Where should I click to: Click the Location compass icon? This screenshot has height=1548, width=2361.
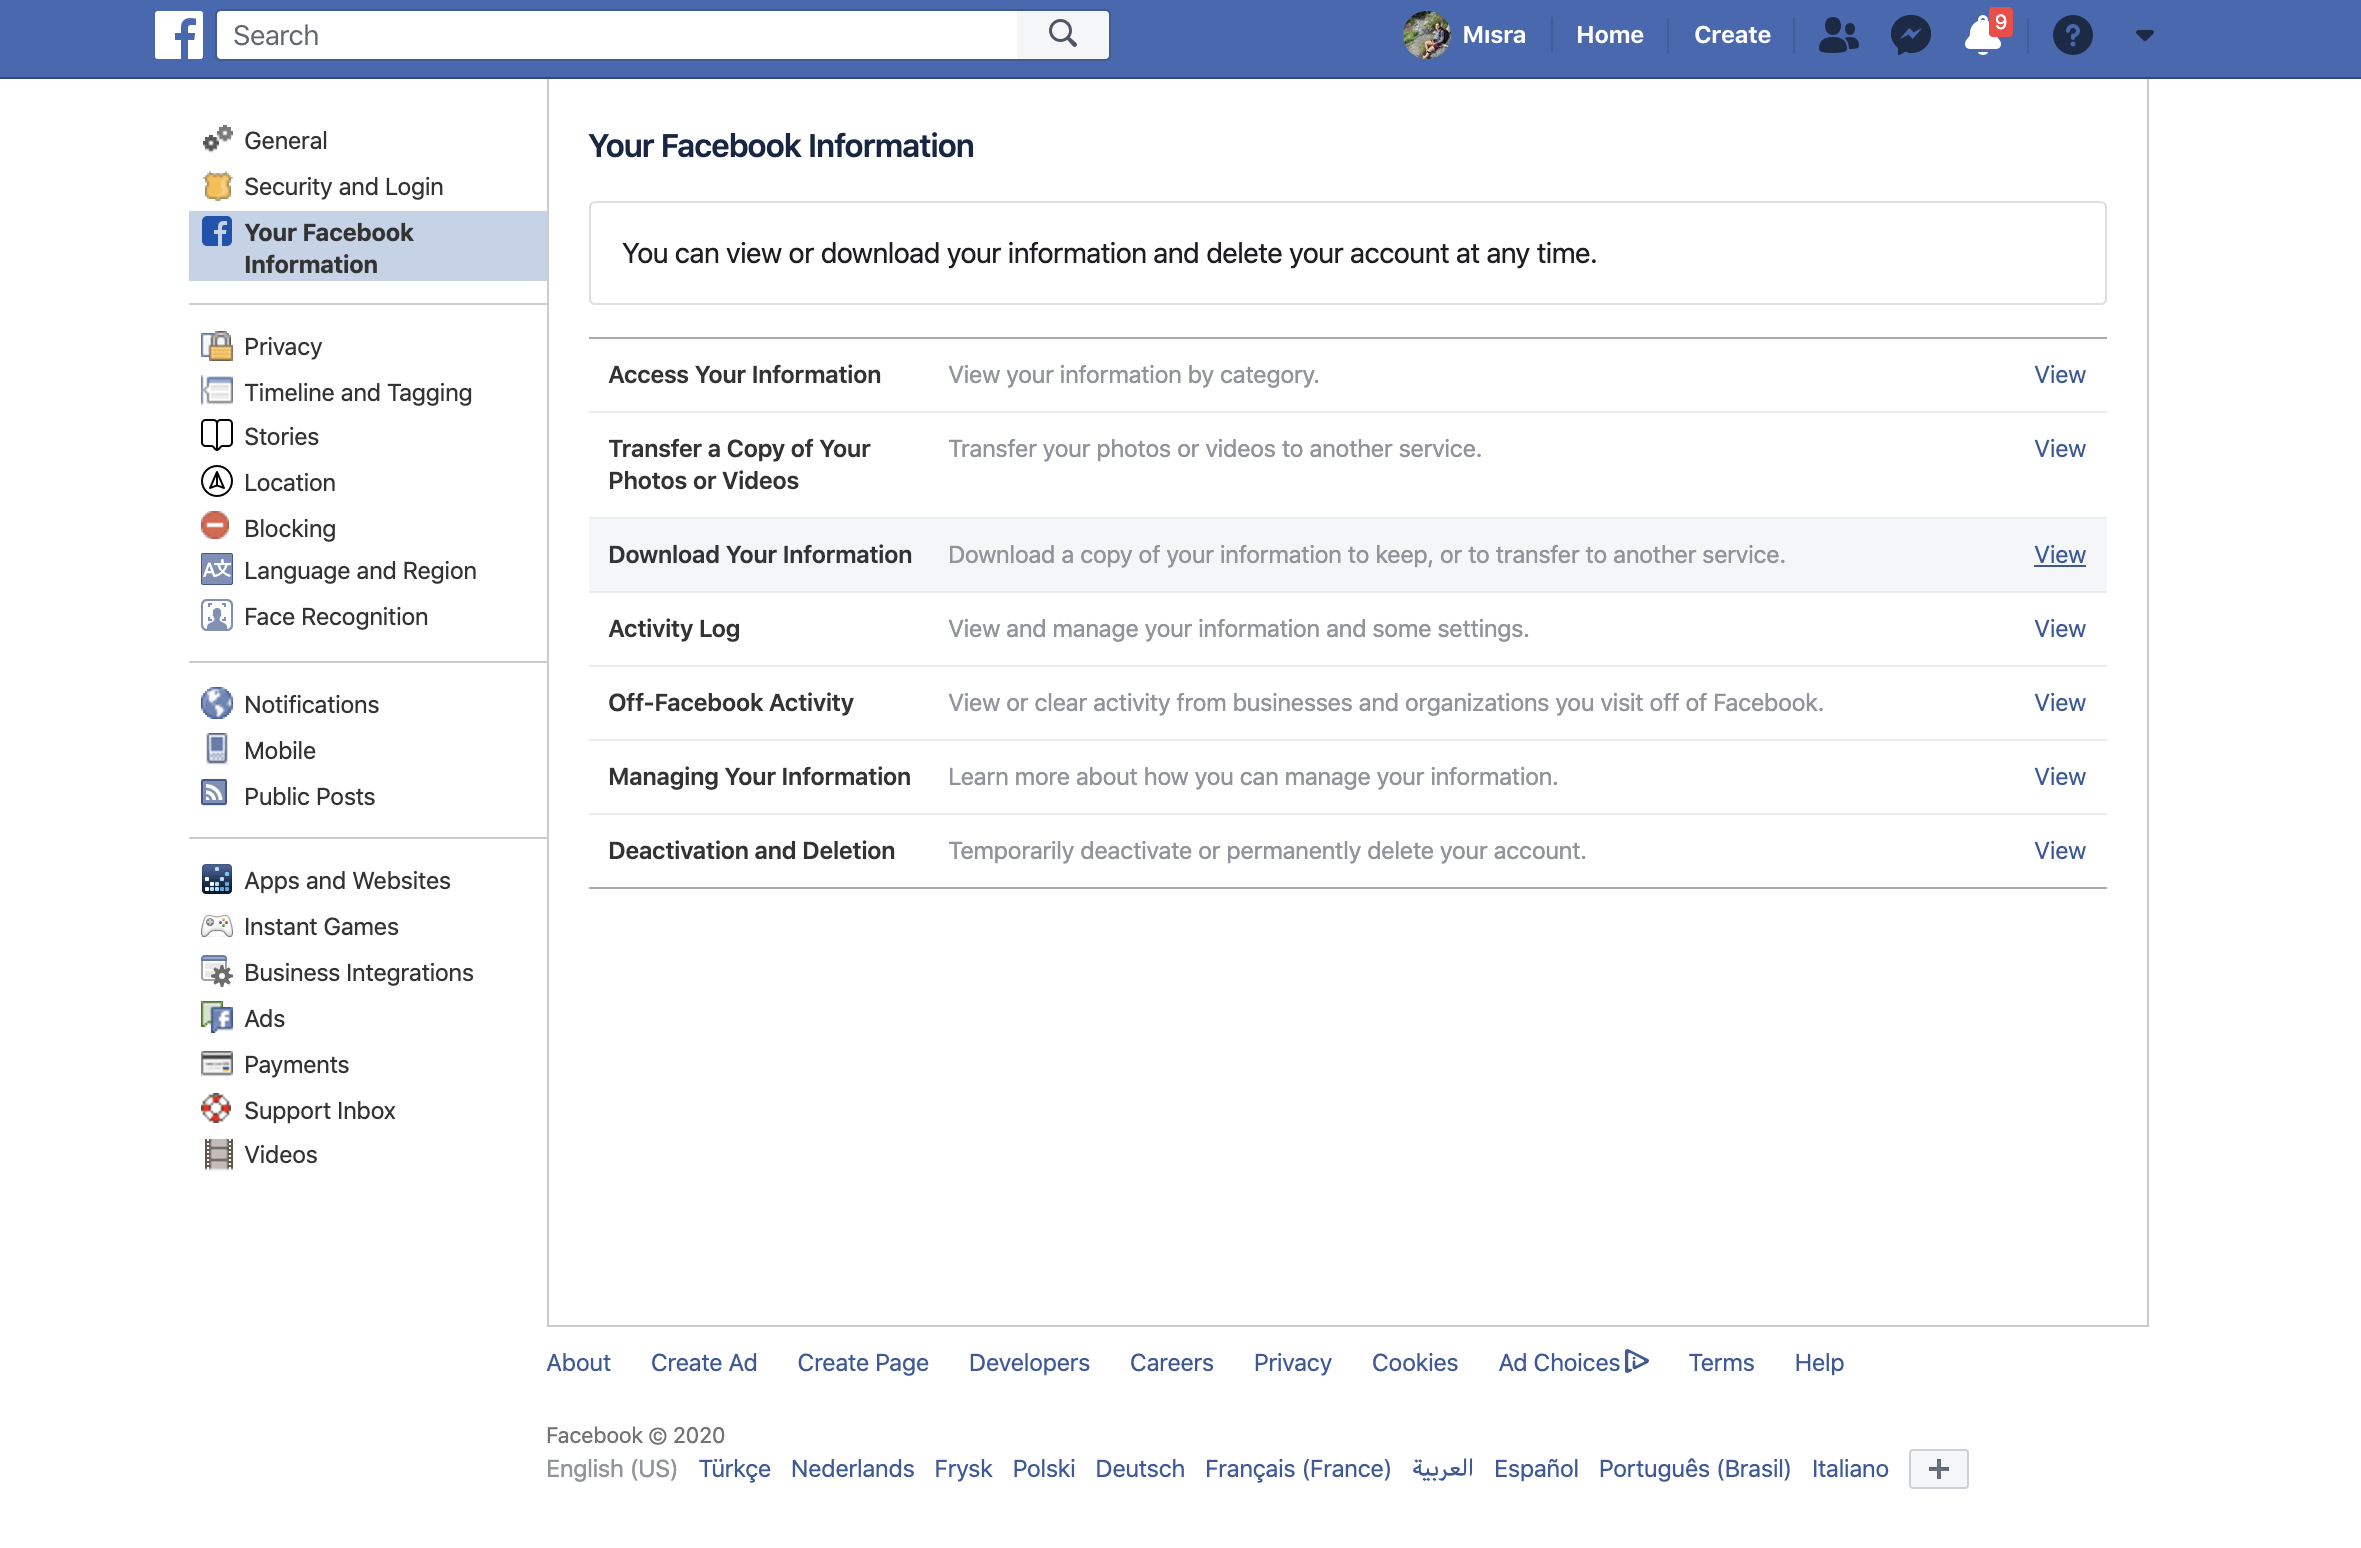click(217, 481)
